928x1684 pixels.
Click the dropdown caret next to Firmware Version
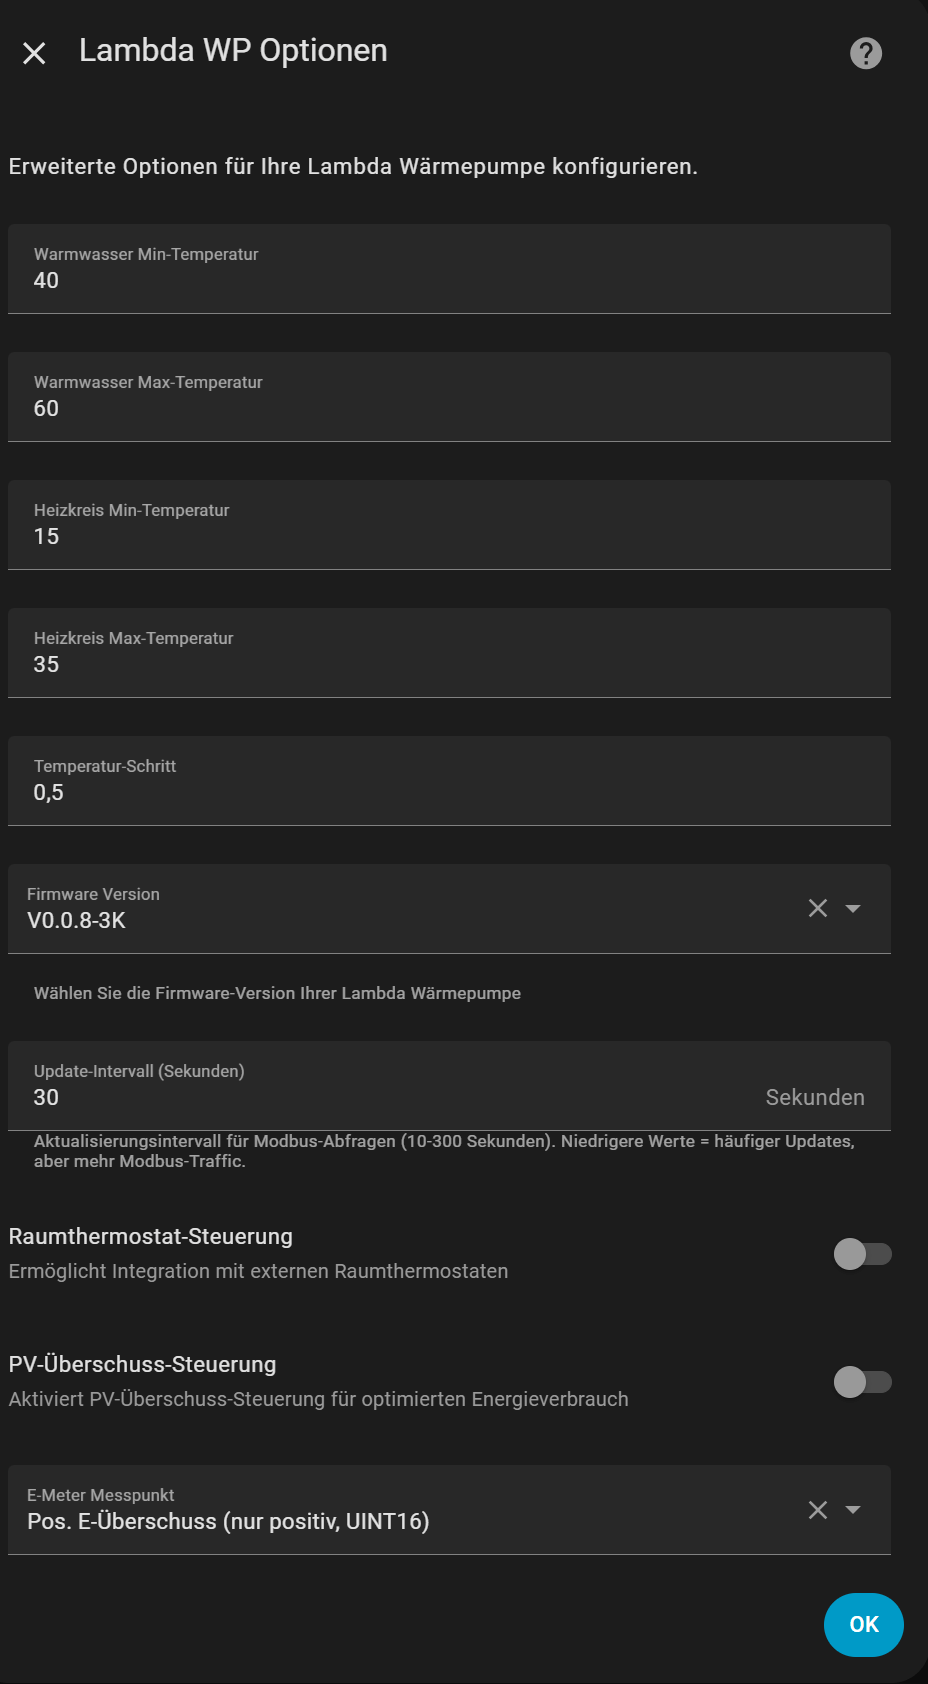pyautogui.click(x=854, y=908)
